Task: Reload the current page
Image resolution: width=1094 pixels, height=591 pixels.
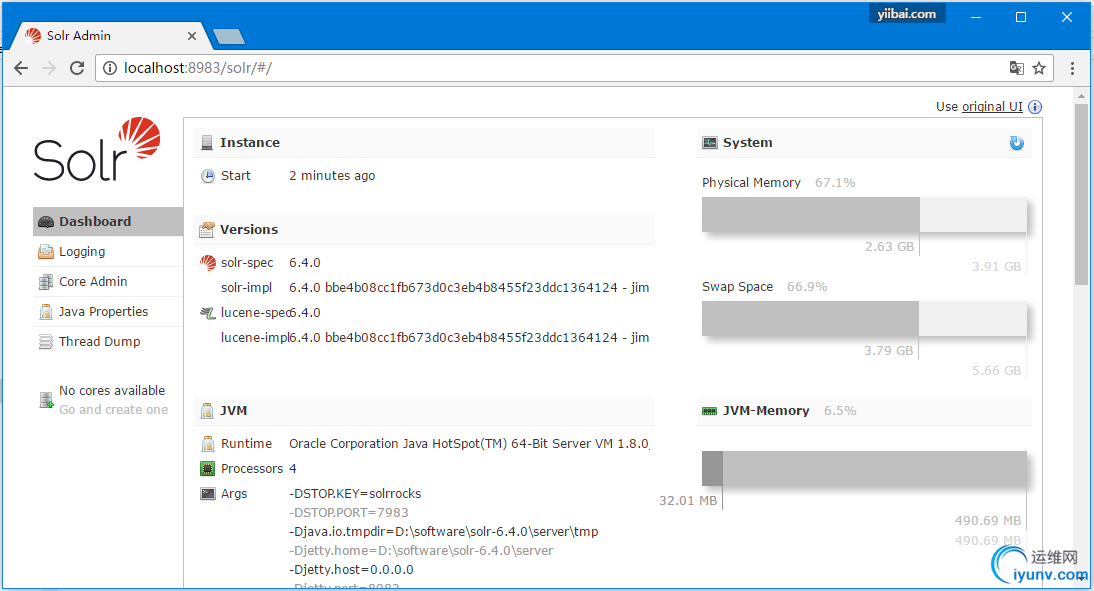Action: click(x=77, y=68)
